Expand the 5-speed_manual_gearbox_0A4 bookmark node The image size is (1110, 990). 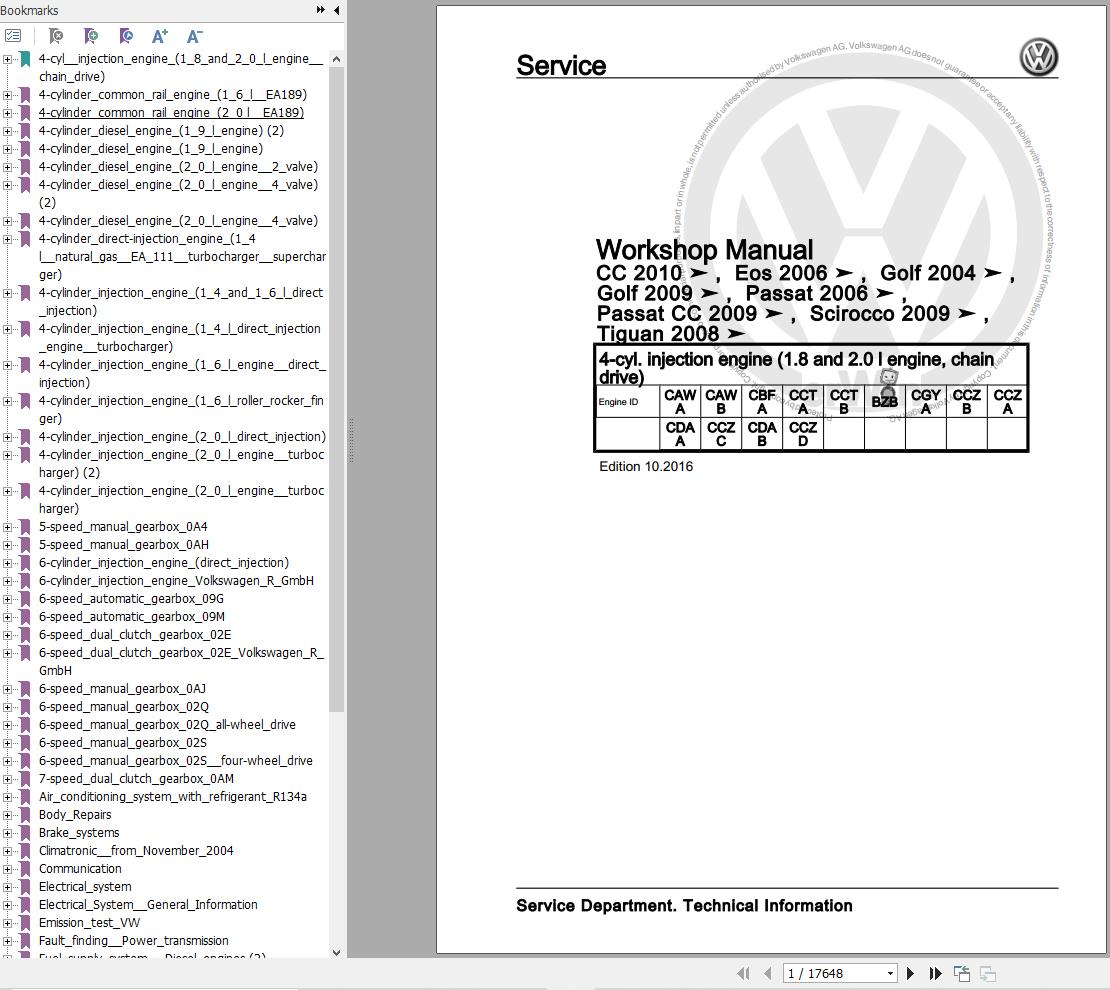click(8, 527)
